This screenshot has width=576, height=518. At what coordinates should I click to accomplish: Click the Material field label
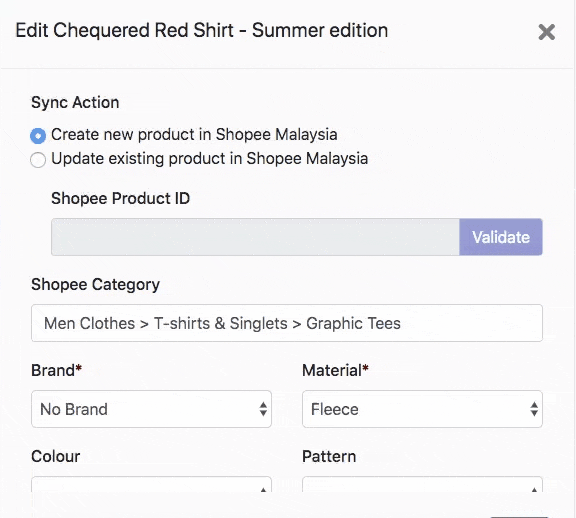(x=335, y=370)
